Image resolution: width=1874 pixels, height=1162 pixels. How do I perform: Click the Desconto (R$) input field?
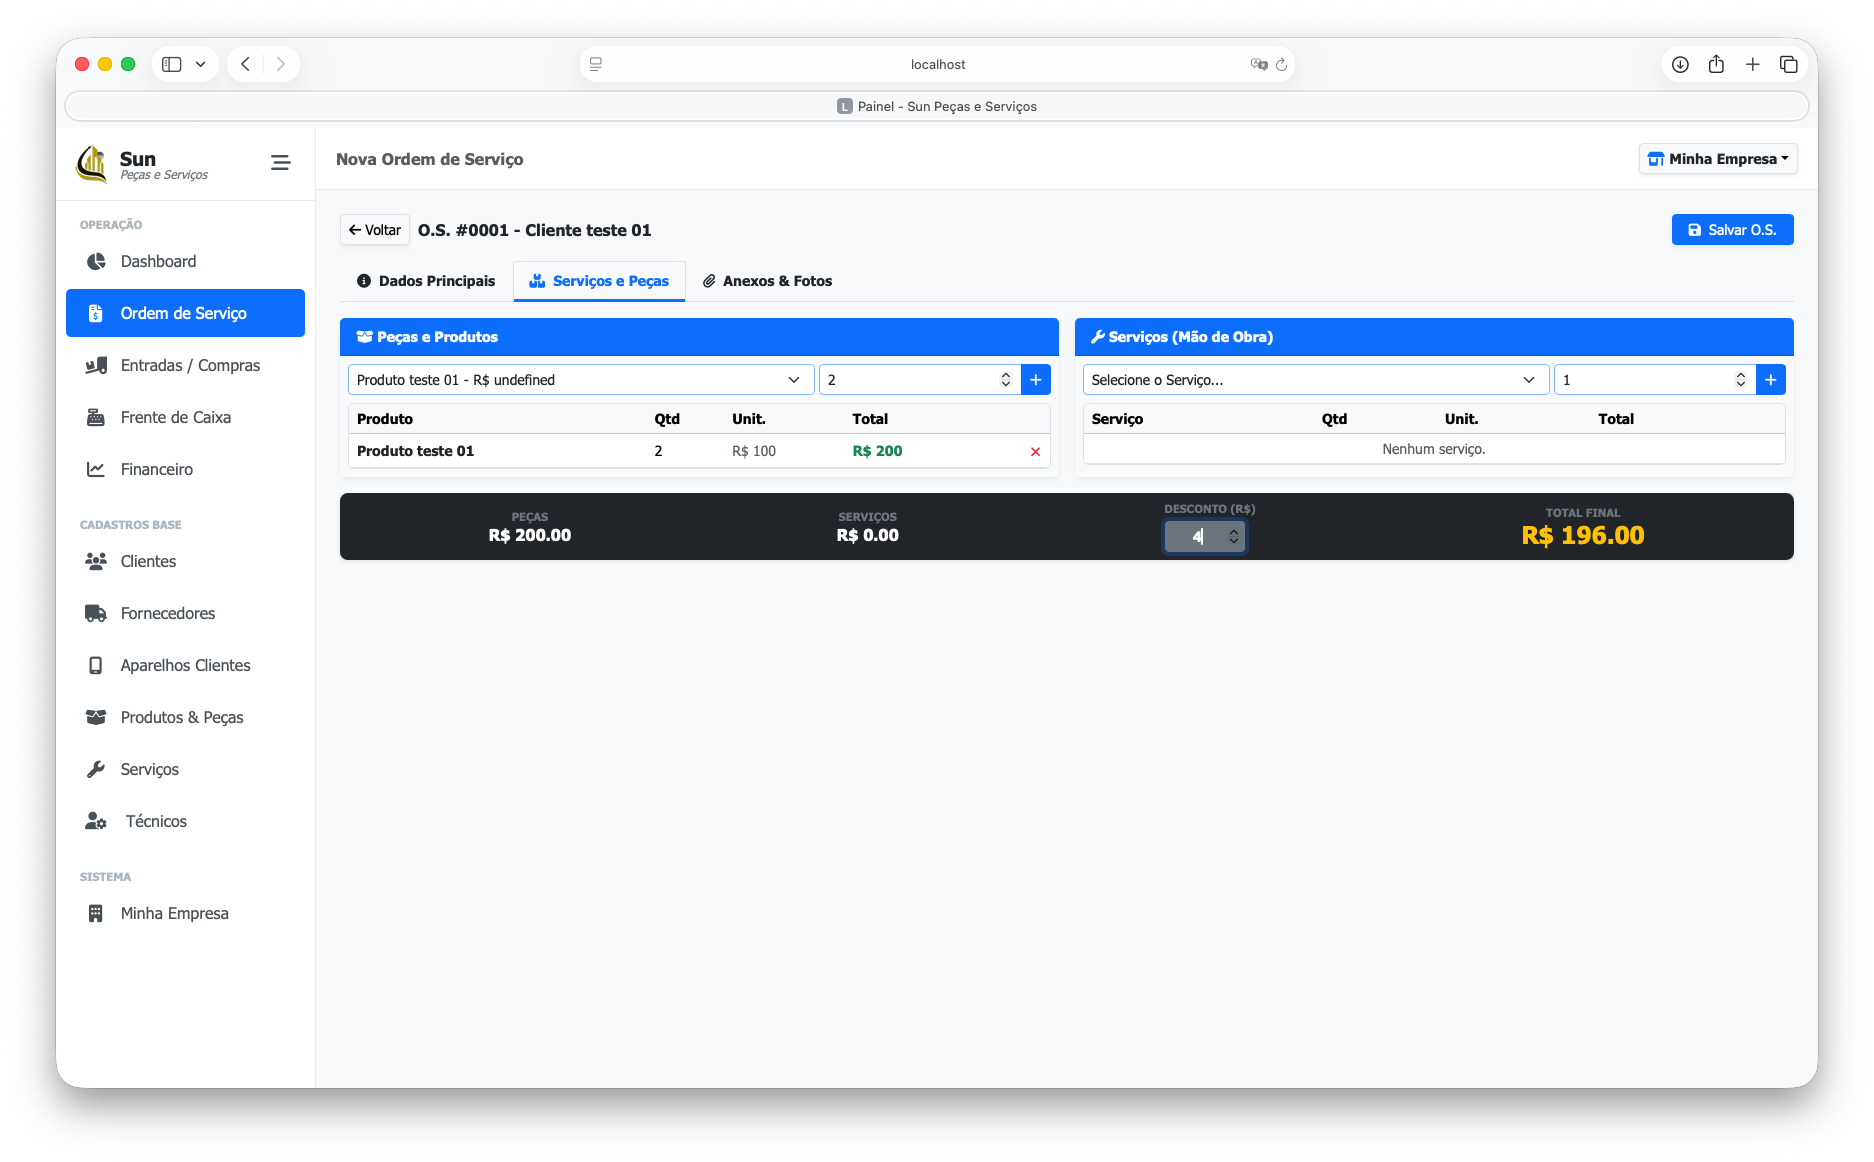coord(1195,537)
